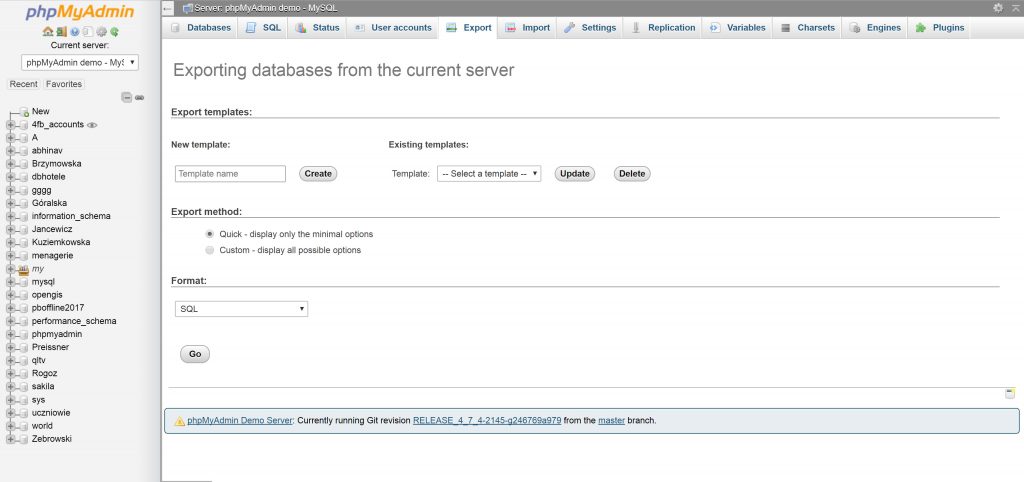Open the Engines tab

[875, 27]
